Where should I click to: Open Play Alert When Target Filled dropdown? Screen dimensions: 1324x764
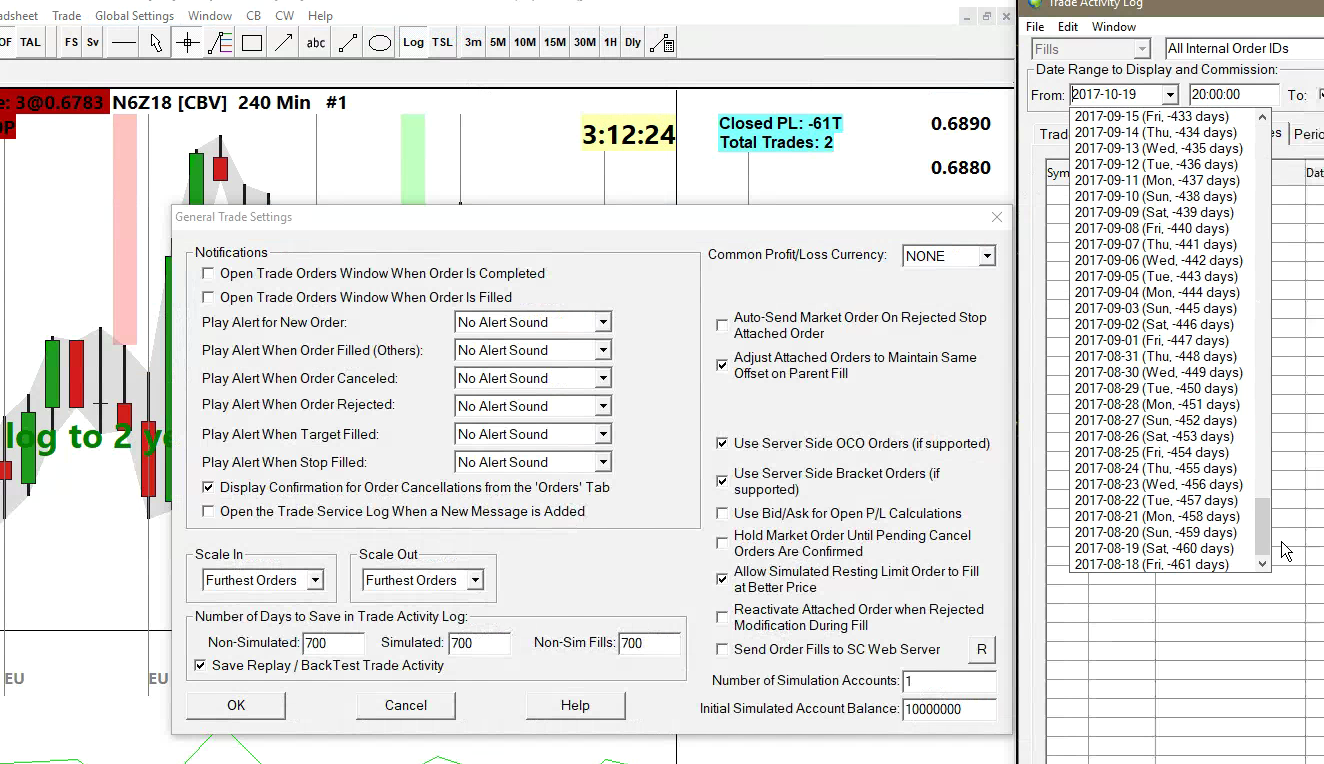tap(602, 434)
